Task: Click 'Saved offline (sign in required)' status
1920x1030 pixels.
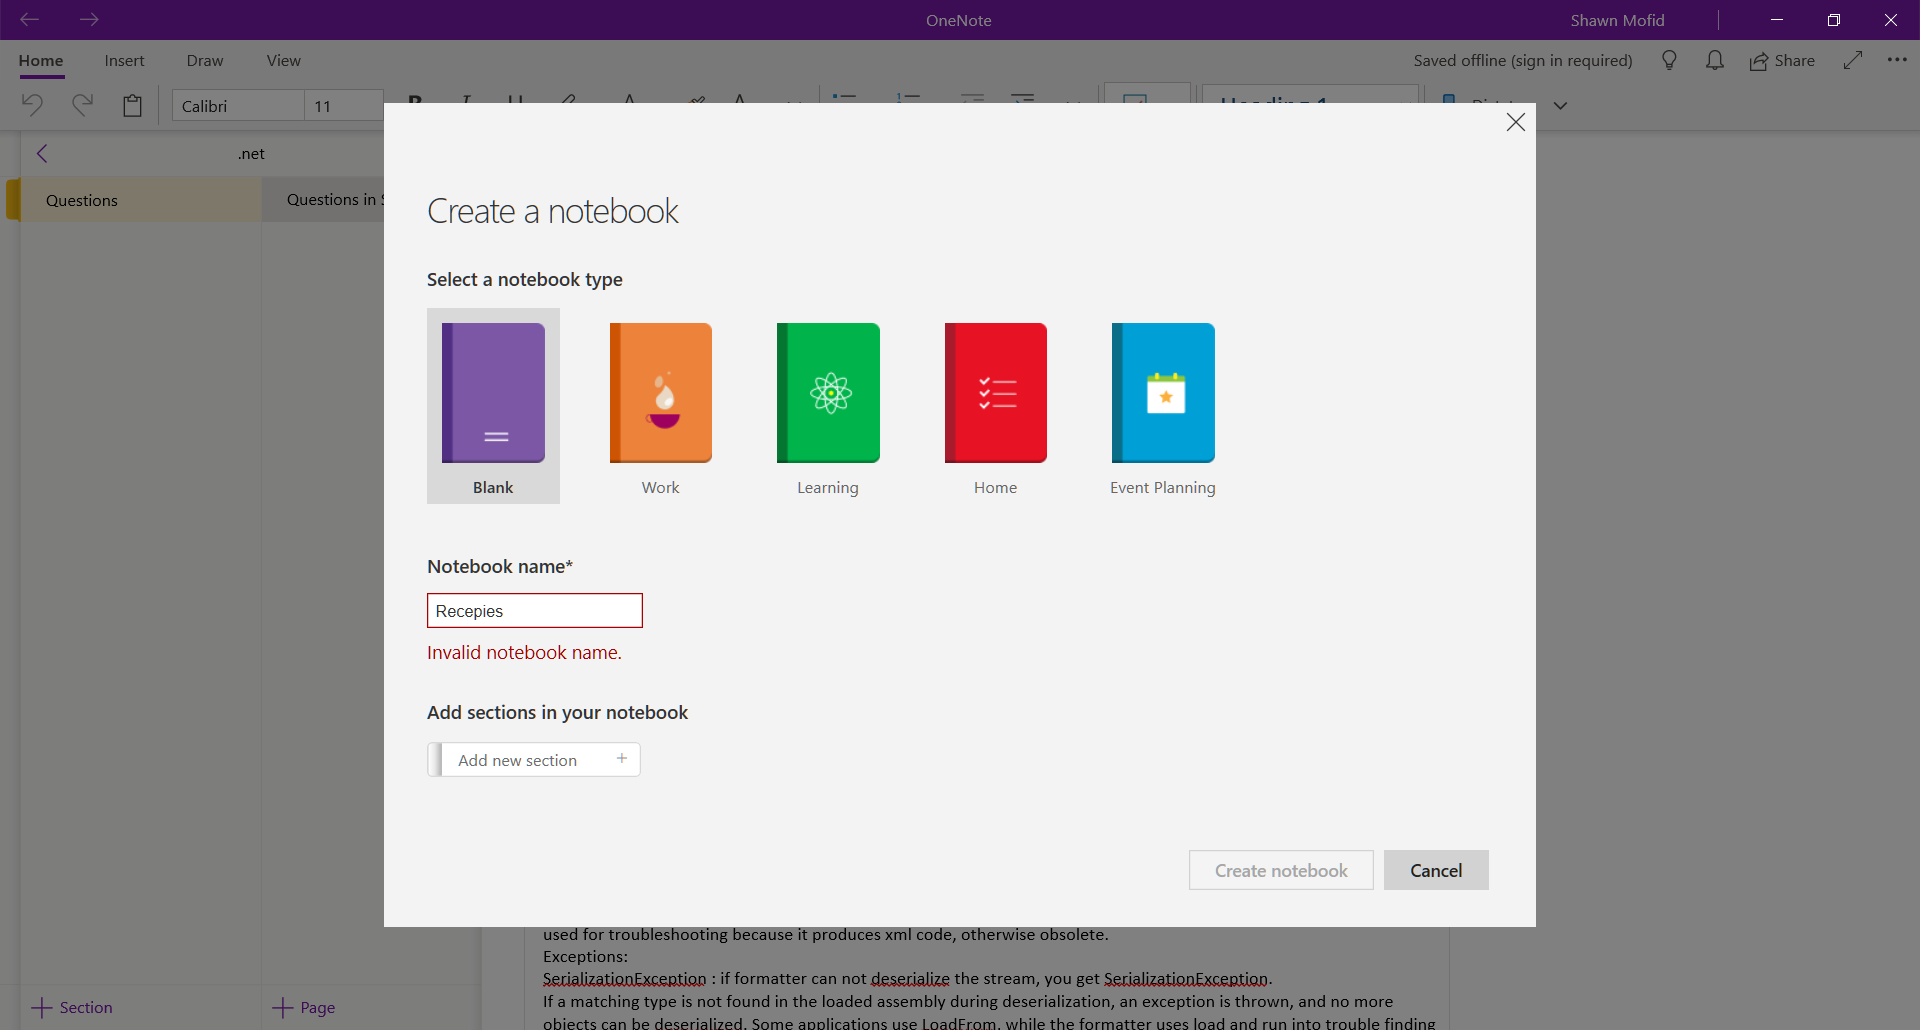Action: tap(1523, 61)
